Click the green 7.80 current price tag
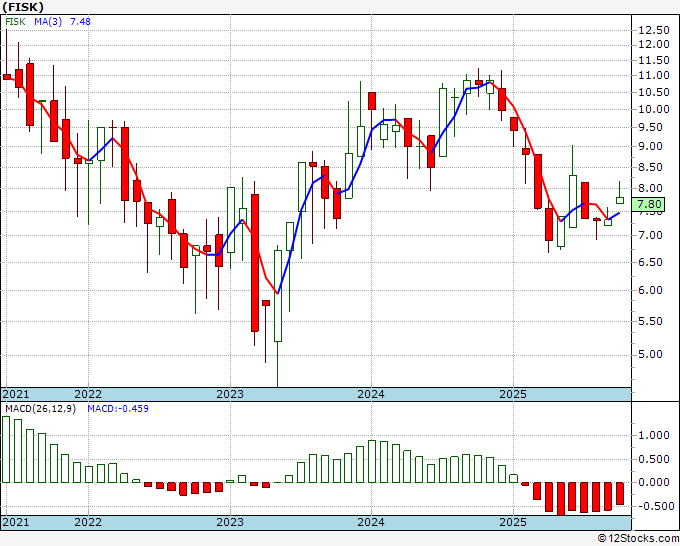The width and height of the screenshot is (680, 546). 648,204
